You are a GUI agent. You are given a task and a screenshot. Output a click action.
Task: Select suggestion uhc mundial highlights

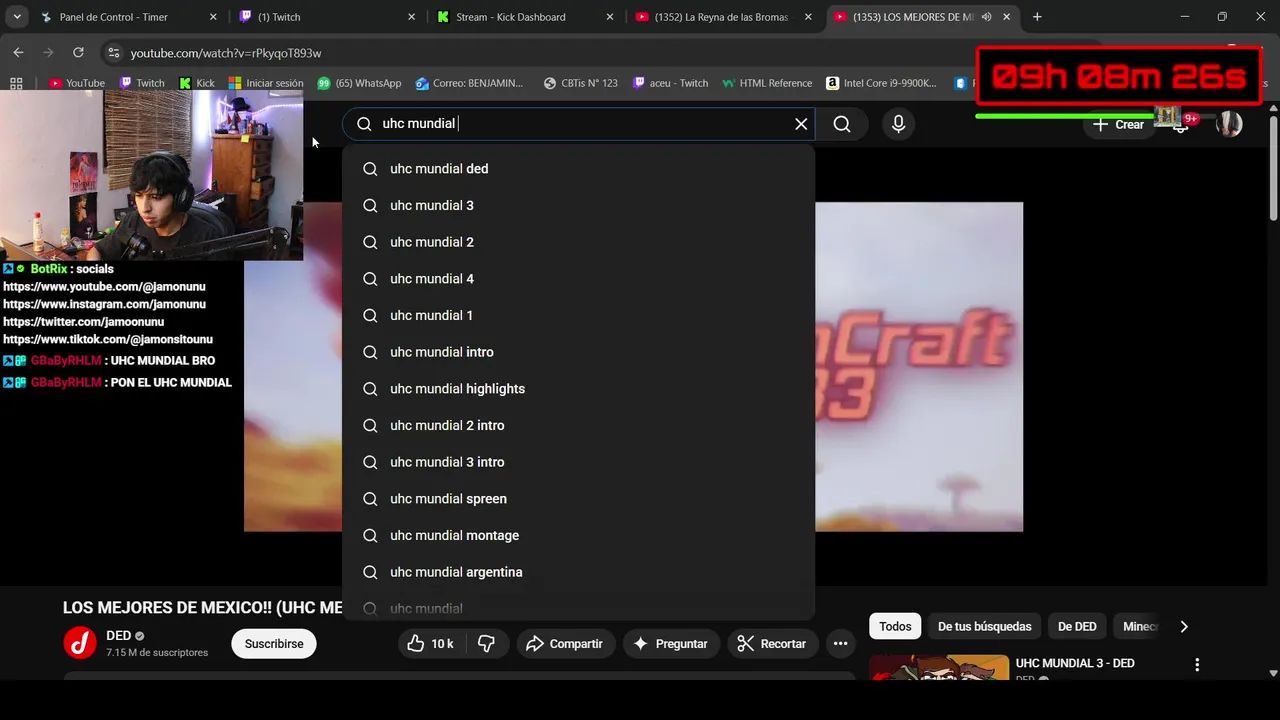(x=578, y=389)
